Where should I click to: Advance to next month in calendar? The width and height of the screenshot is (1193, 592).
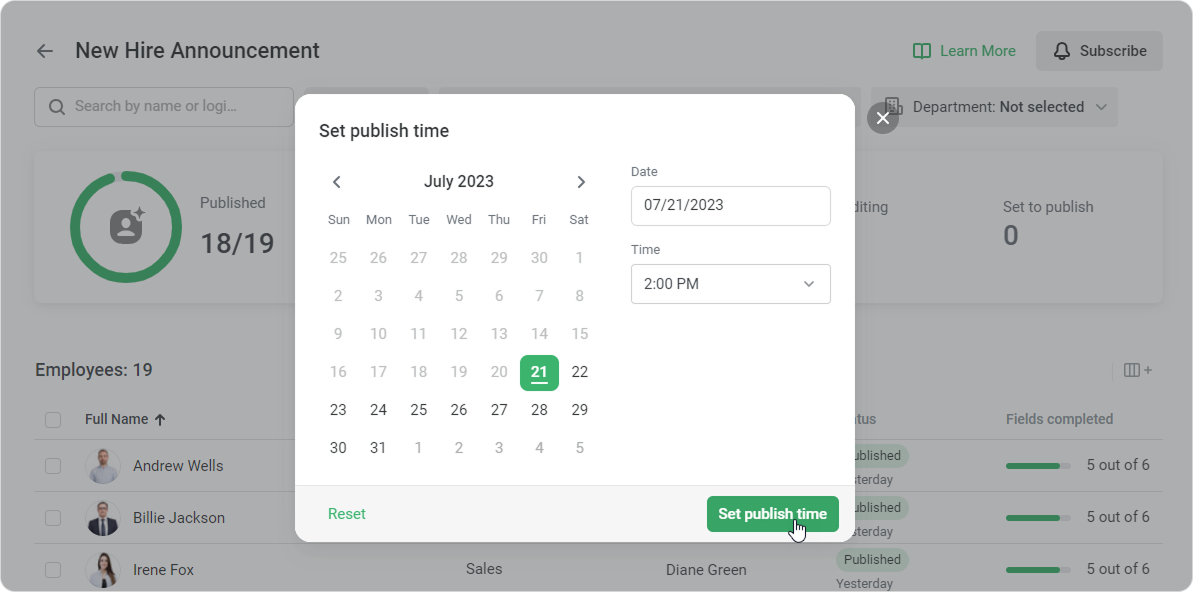coord(581,182)
